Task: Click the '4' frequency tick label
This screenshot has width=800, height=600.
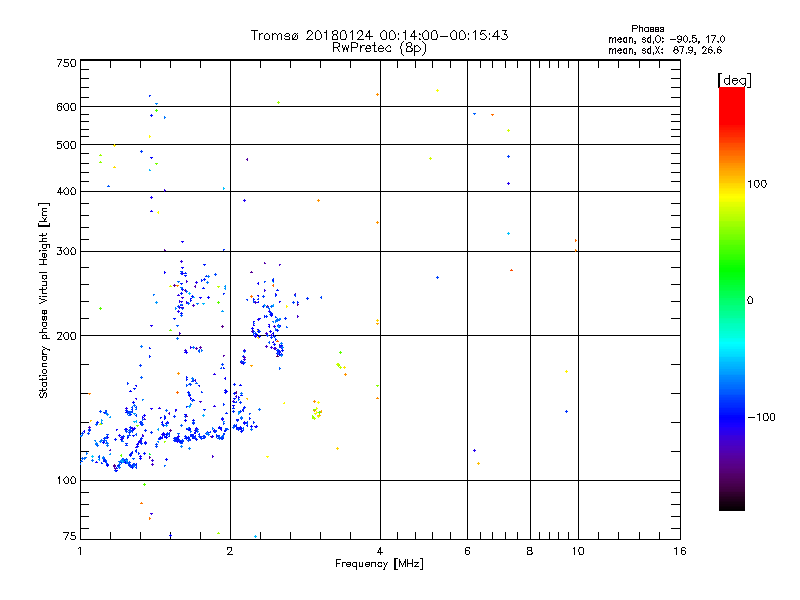Action: 380,551
